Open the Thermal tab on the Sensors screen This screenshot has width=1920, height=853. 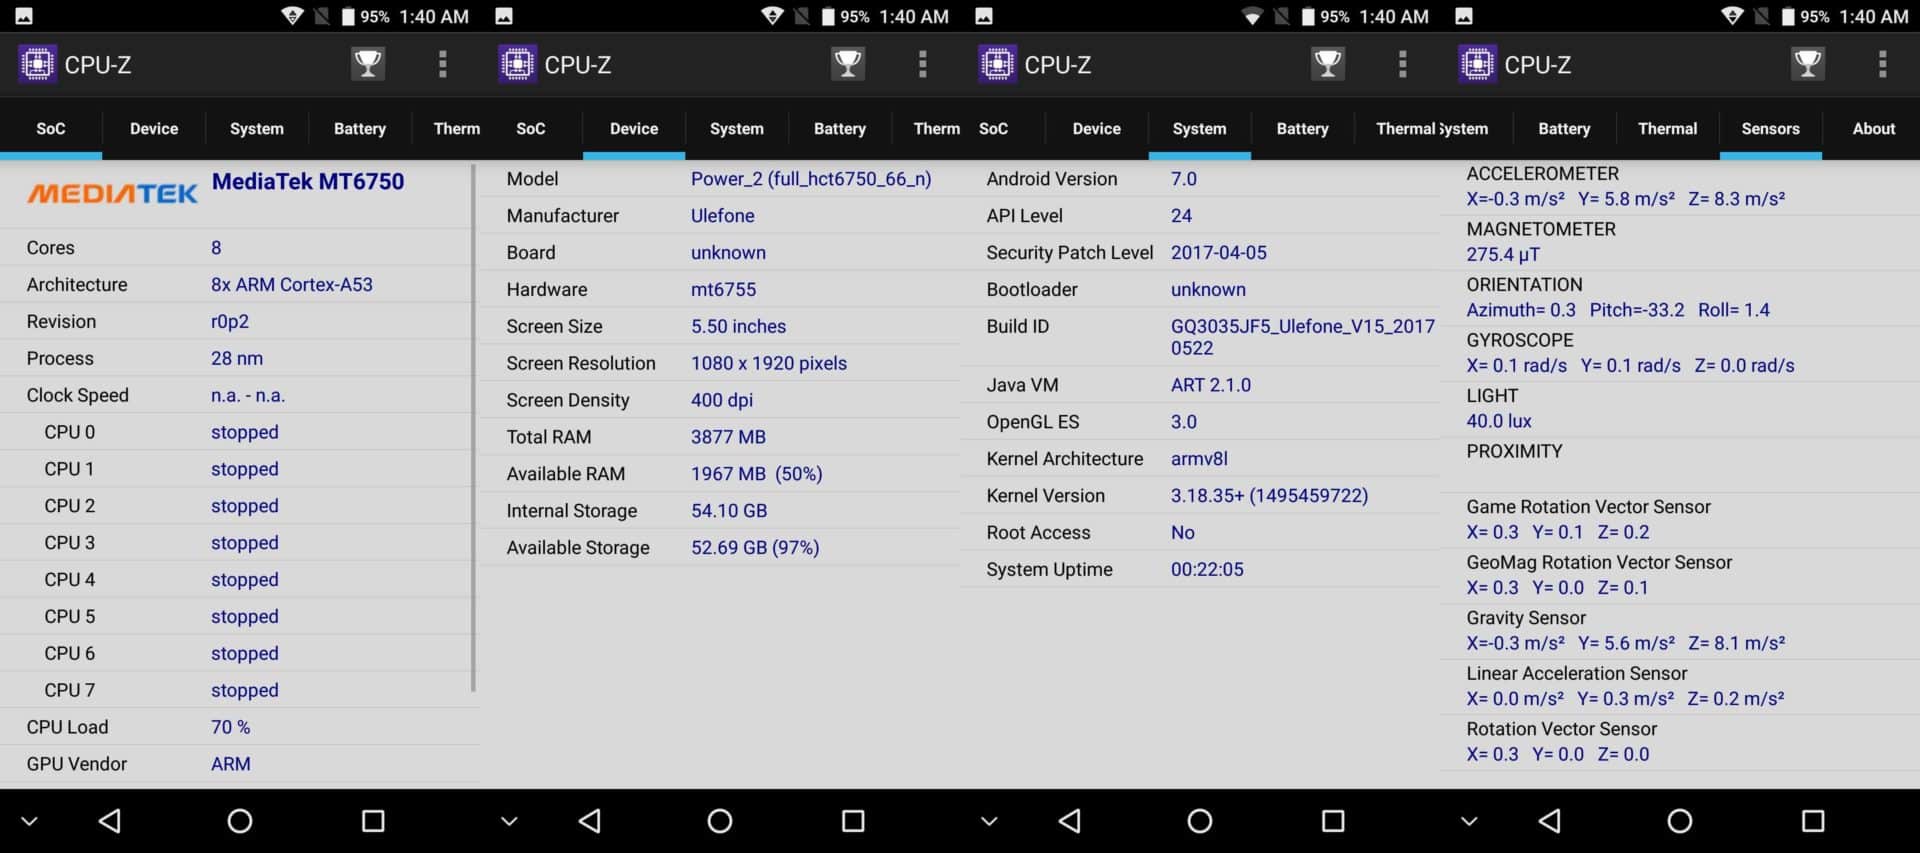click(x=1667, y=128)
